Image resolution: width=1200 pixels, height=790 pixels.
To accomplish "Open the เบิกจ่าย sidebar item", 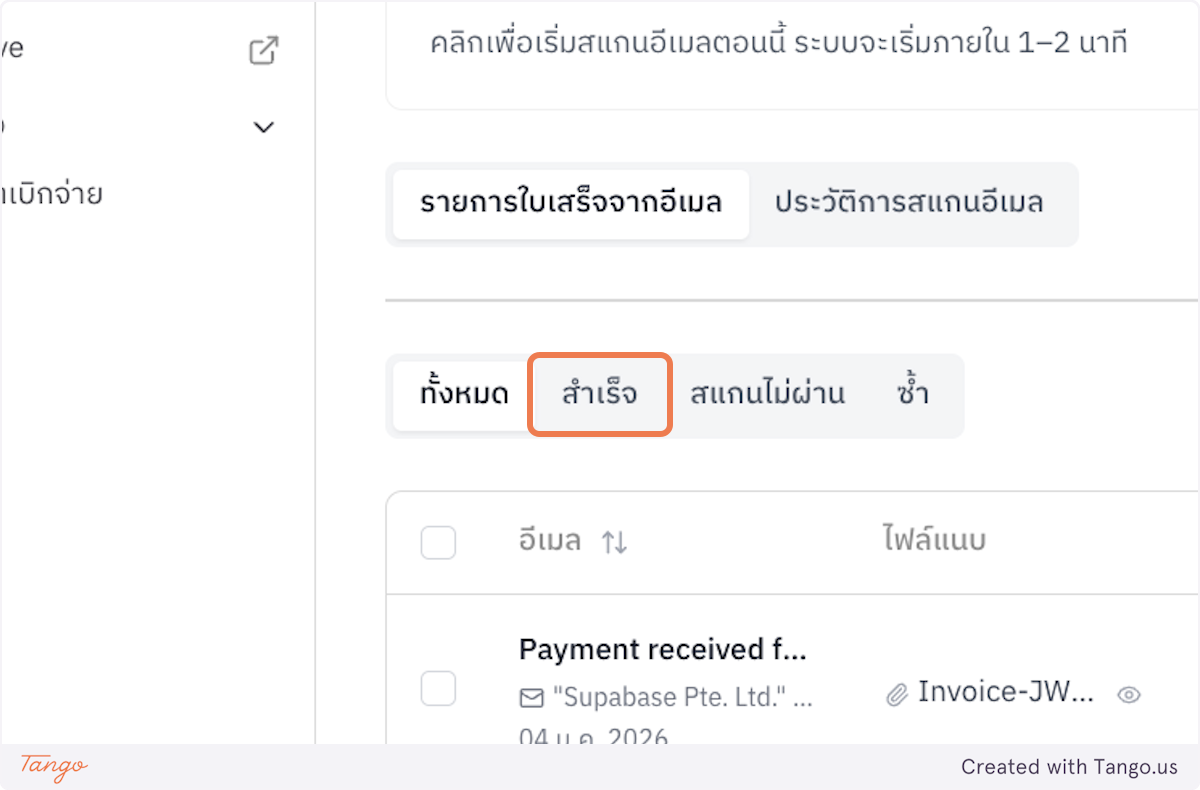I will (52, 194).
